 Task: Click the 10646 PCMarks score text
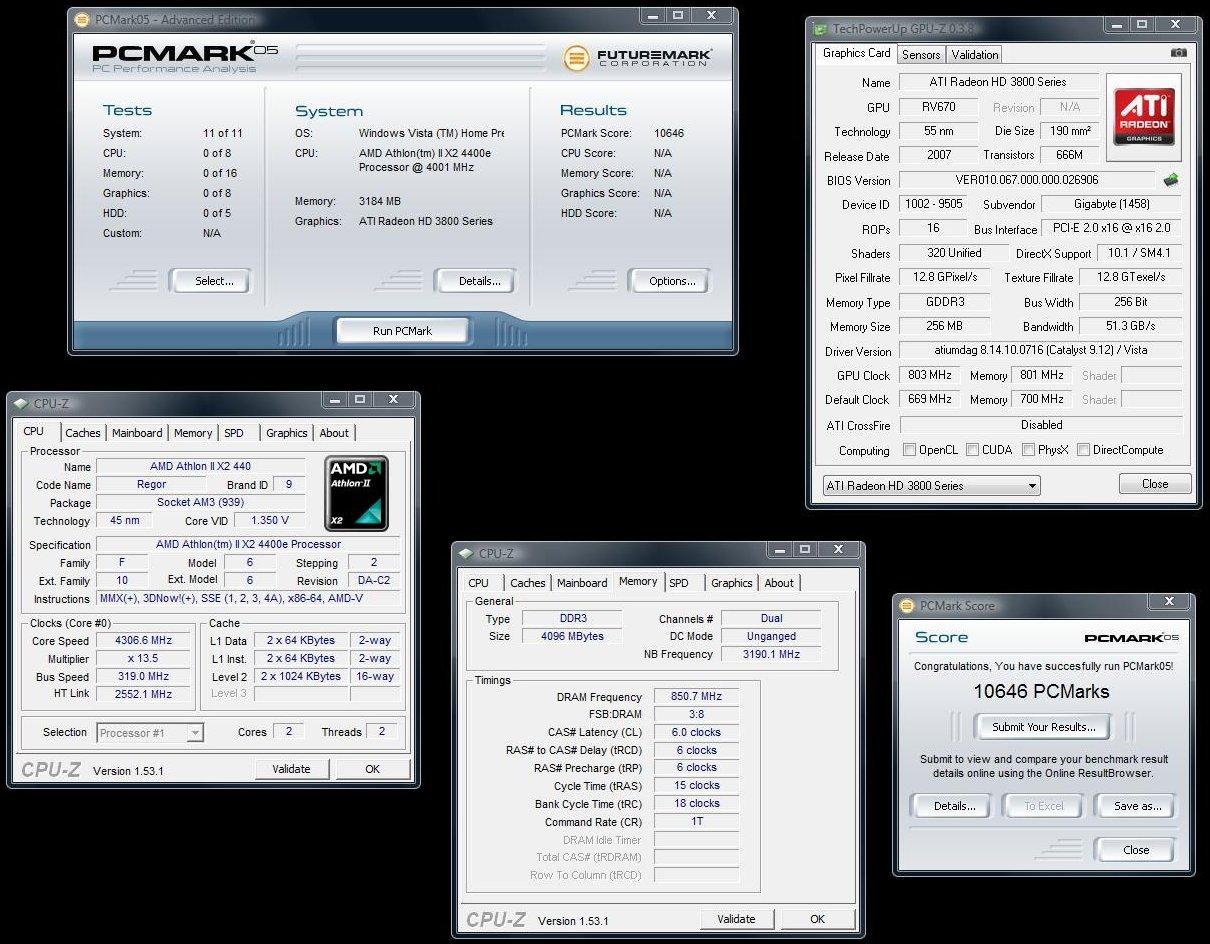[1041, 691]
